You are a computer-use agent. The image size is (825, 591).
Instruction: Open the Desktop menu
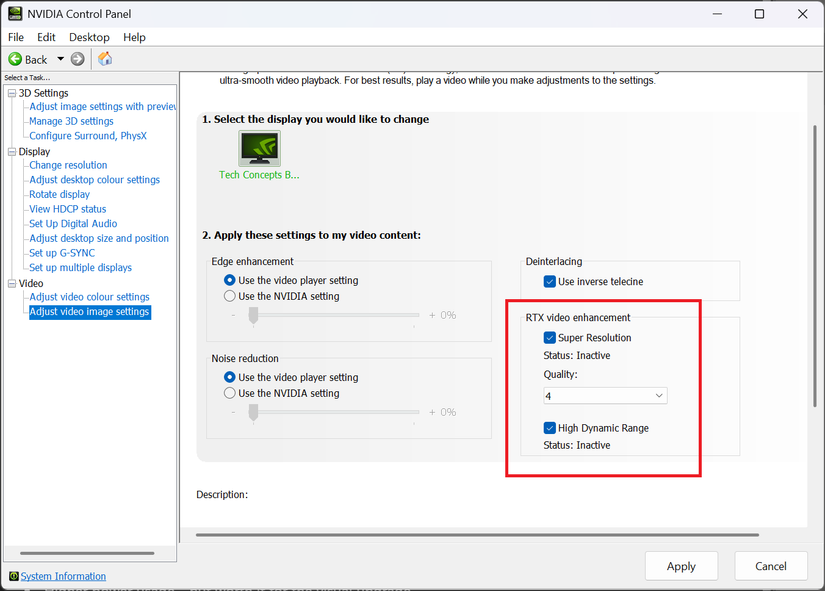[x=89, y=37]
